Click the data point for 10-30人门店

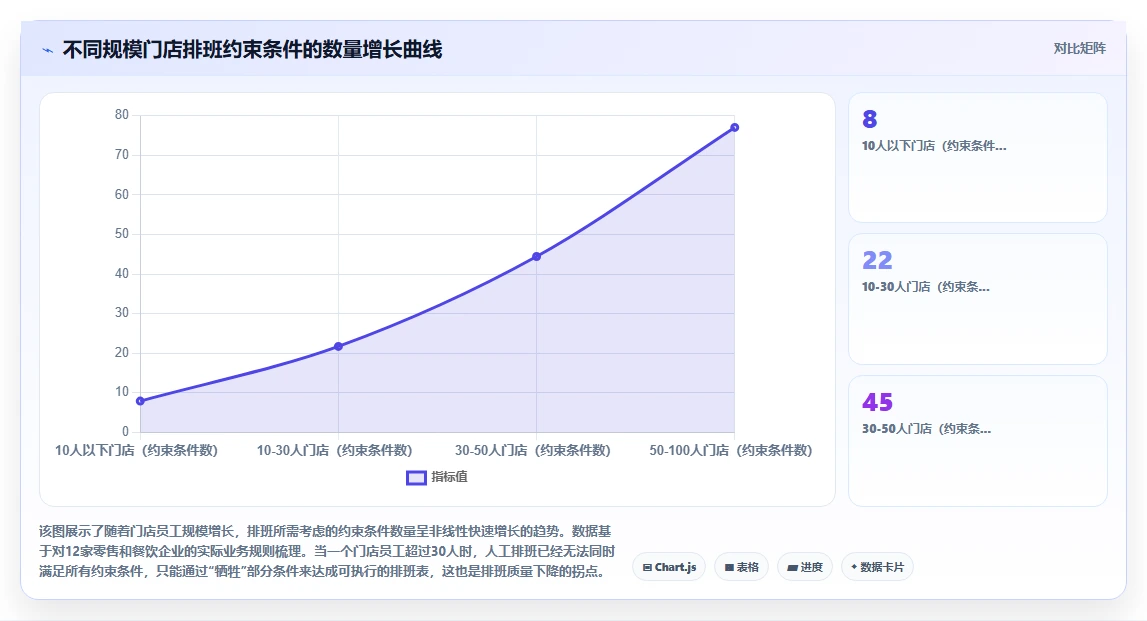339,346
